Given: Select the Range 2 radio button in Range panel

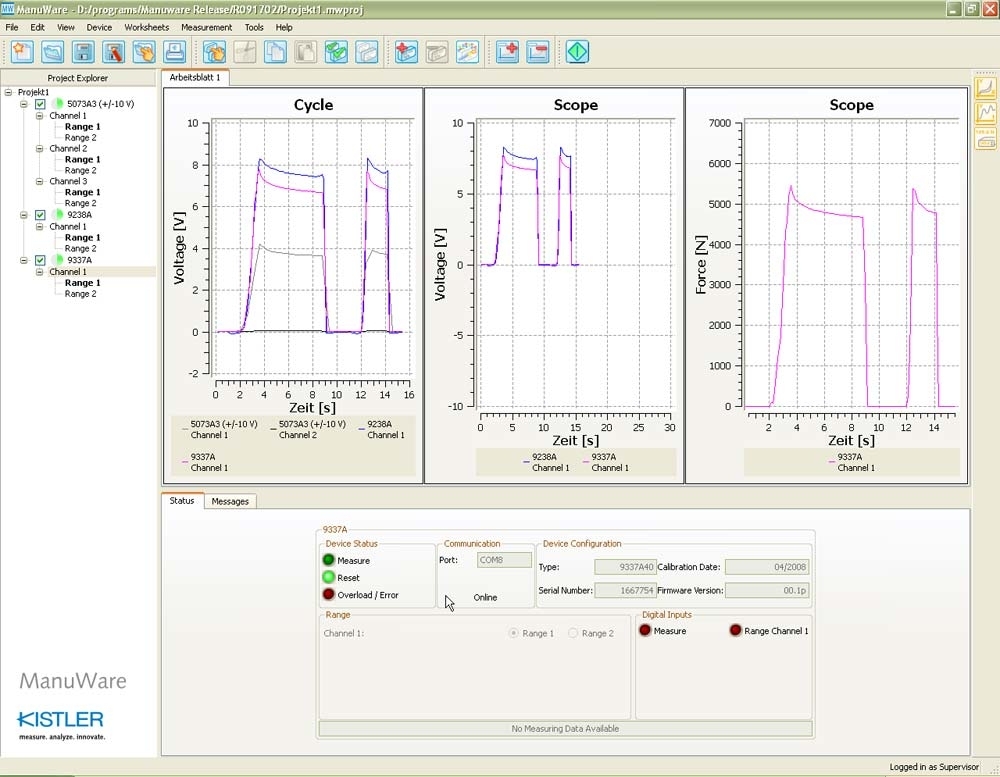Looking at the screenshot, I should tap(573, 633).
